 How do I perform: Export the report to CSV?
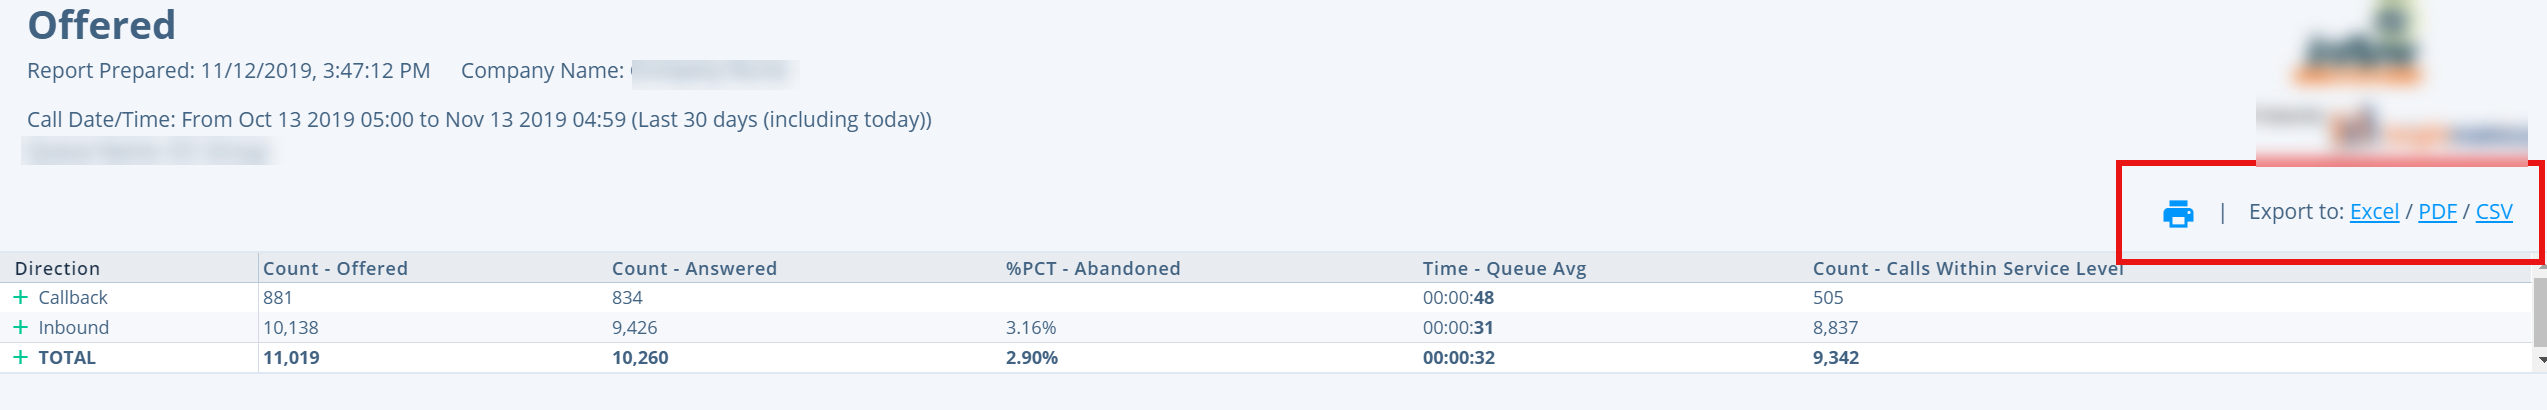coord(2494,212)
